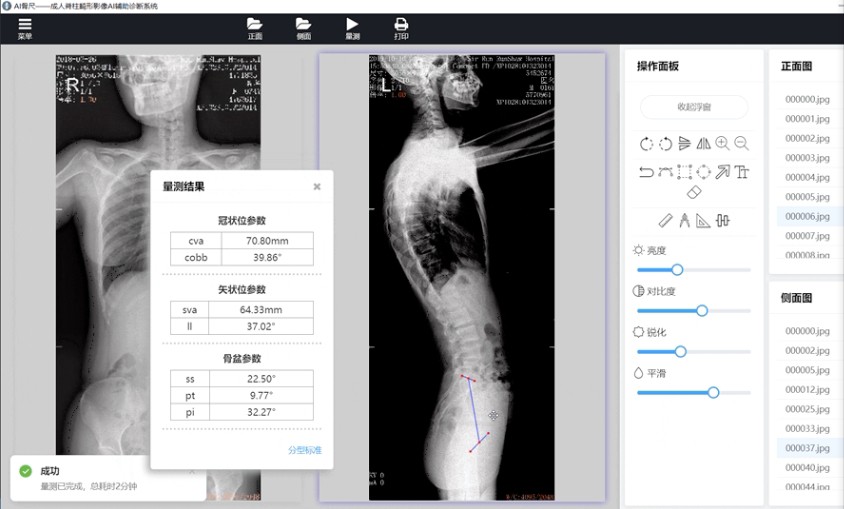Click the 打印 print icon
The height and width of the screenshot is (509, 844).
[x=401, y=29]
